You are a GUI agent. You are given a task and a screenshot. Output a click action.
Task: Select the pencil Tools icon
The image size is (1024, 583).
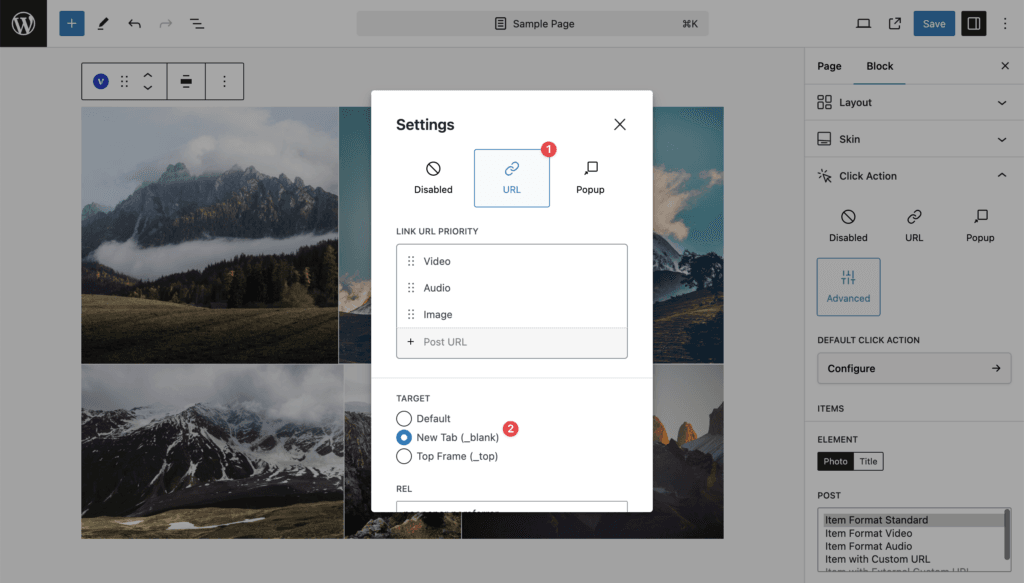tap(103, 24)
